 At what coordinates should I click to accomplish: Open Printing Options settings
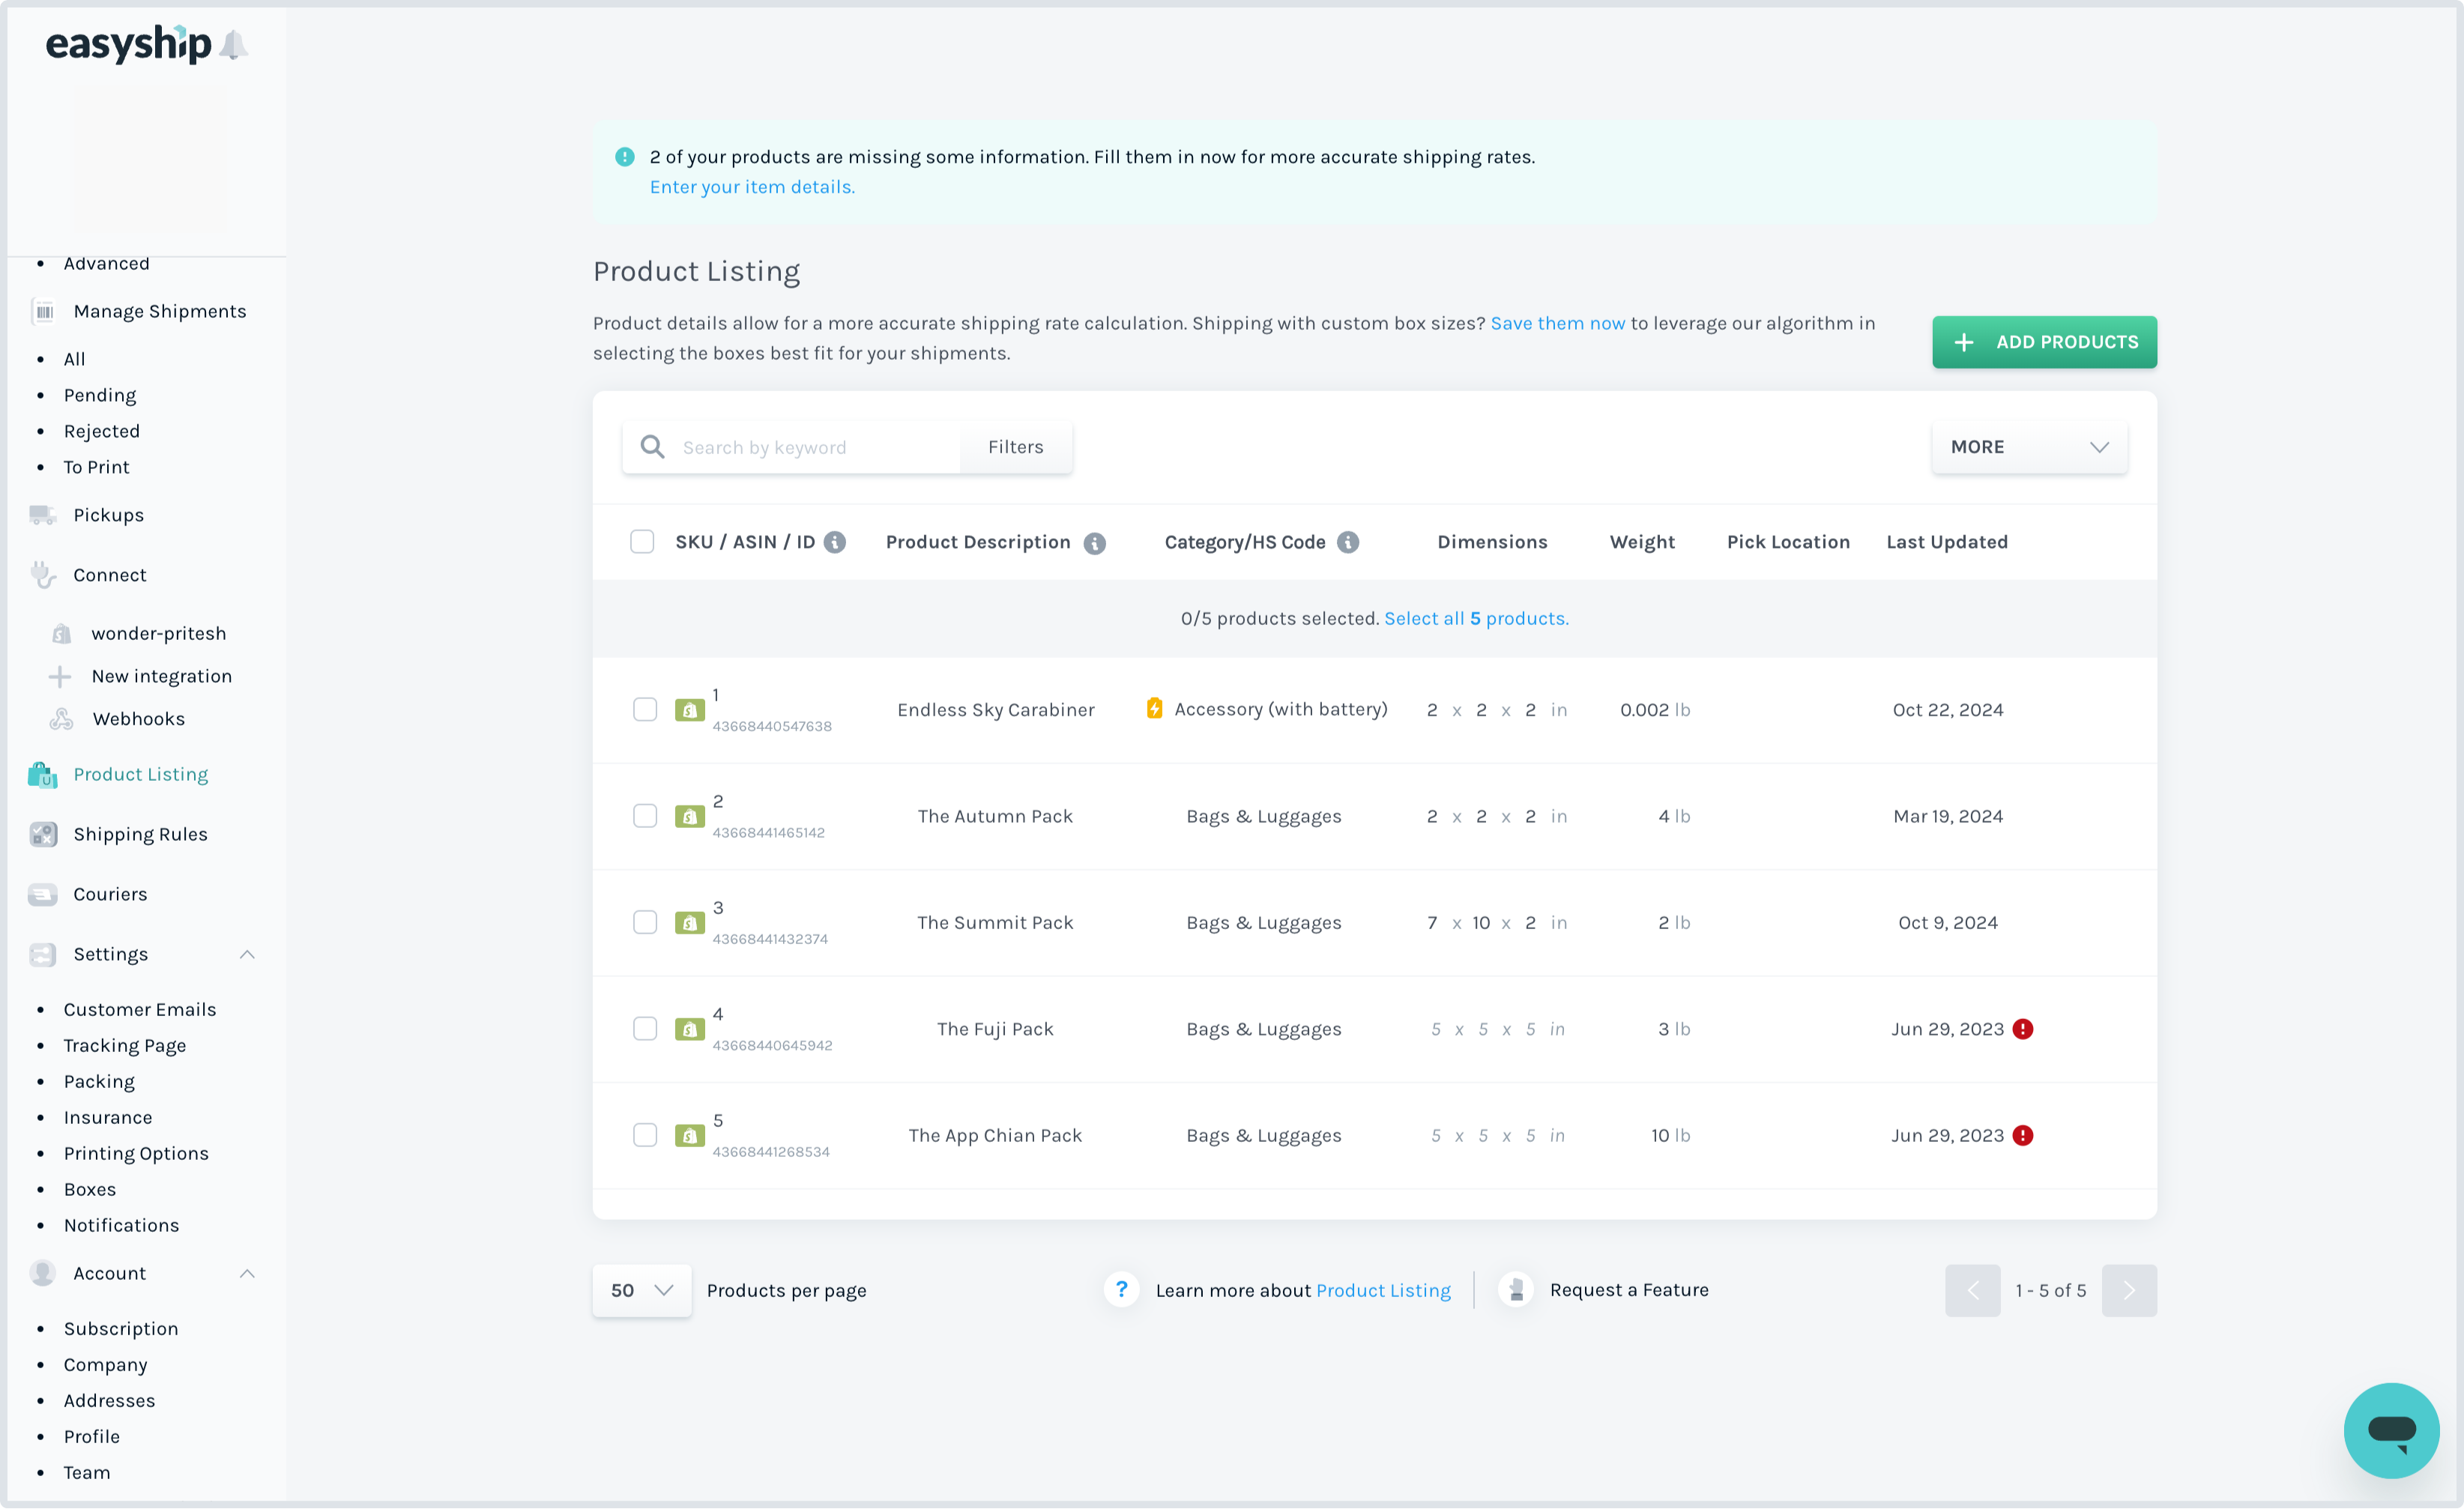pos(137,1154)
